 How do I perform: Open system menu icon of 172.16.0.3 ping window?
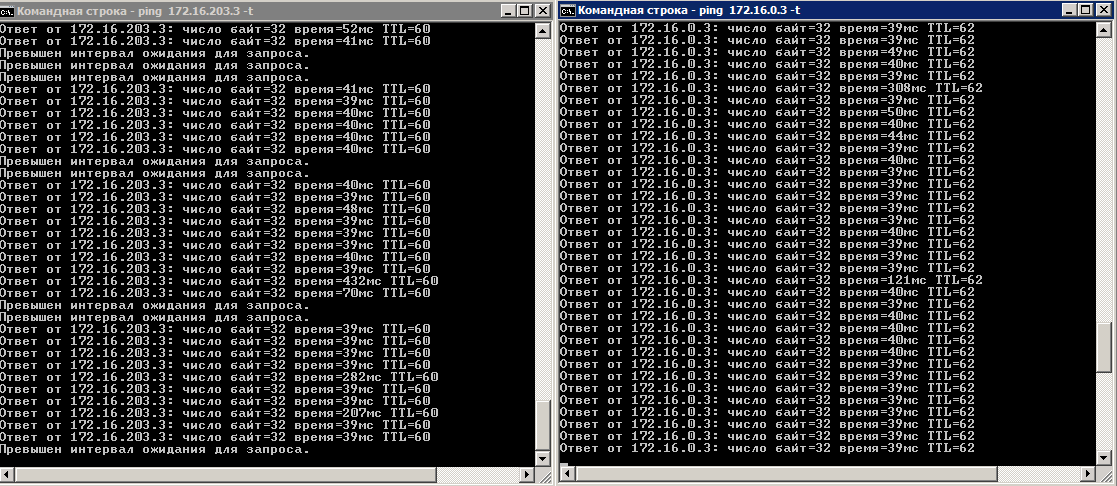[x=568, y=10]
